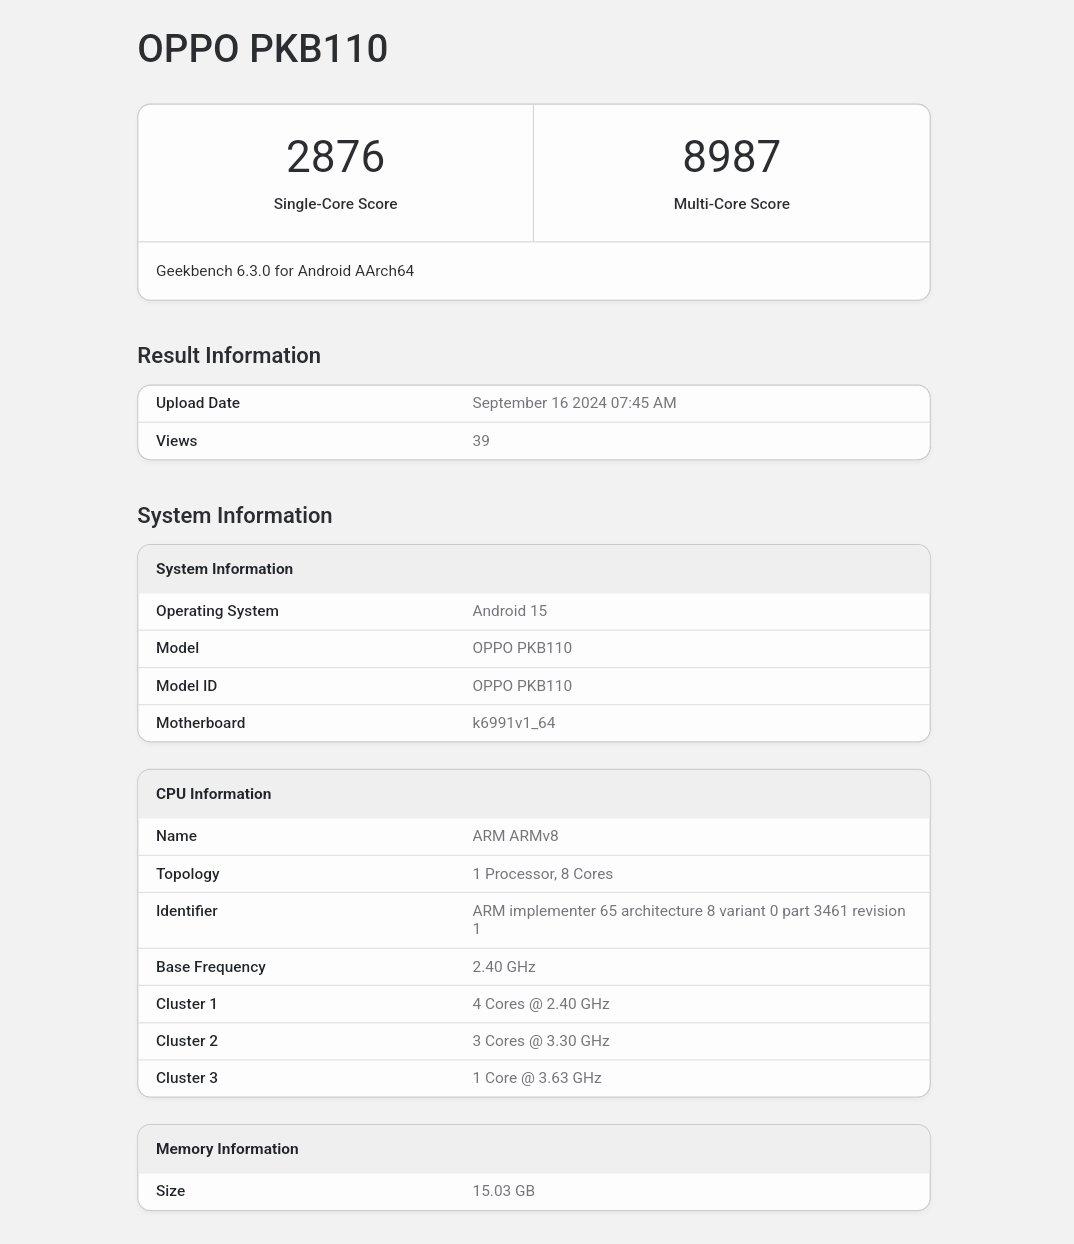Click the large System Information section heading
This screenshot has width=1074, height=1244.
point(235,516)
